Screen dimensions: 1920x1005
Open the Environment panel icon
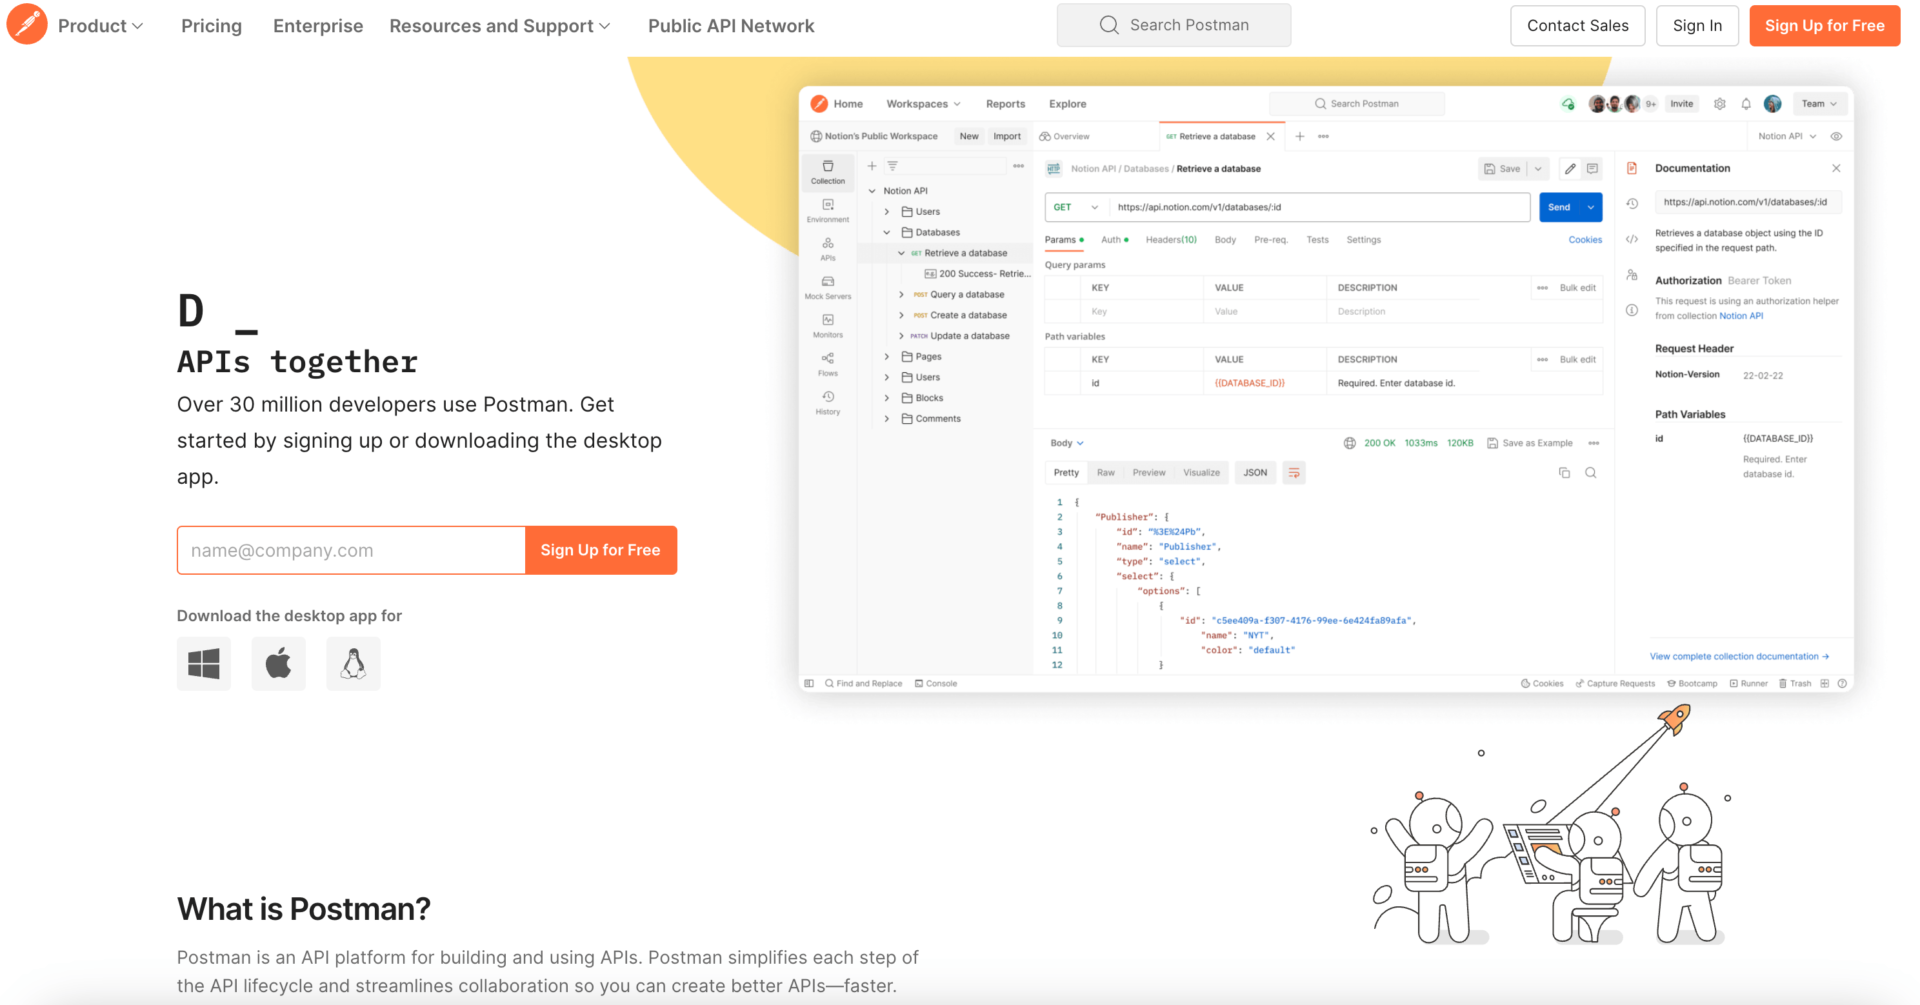coord(828,210)
